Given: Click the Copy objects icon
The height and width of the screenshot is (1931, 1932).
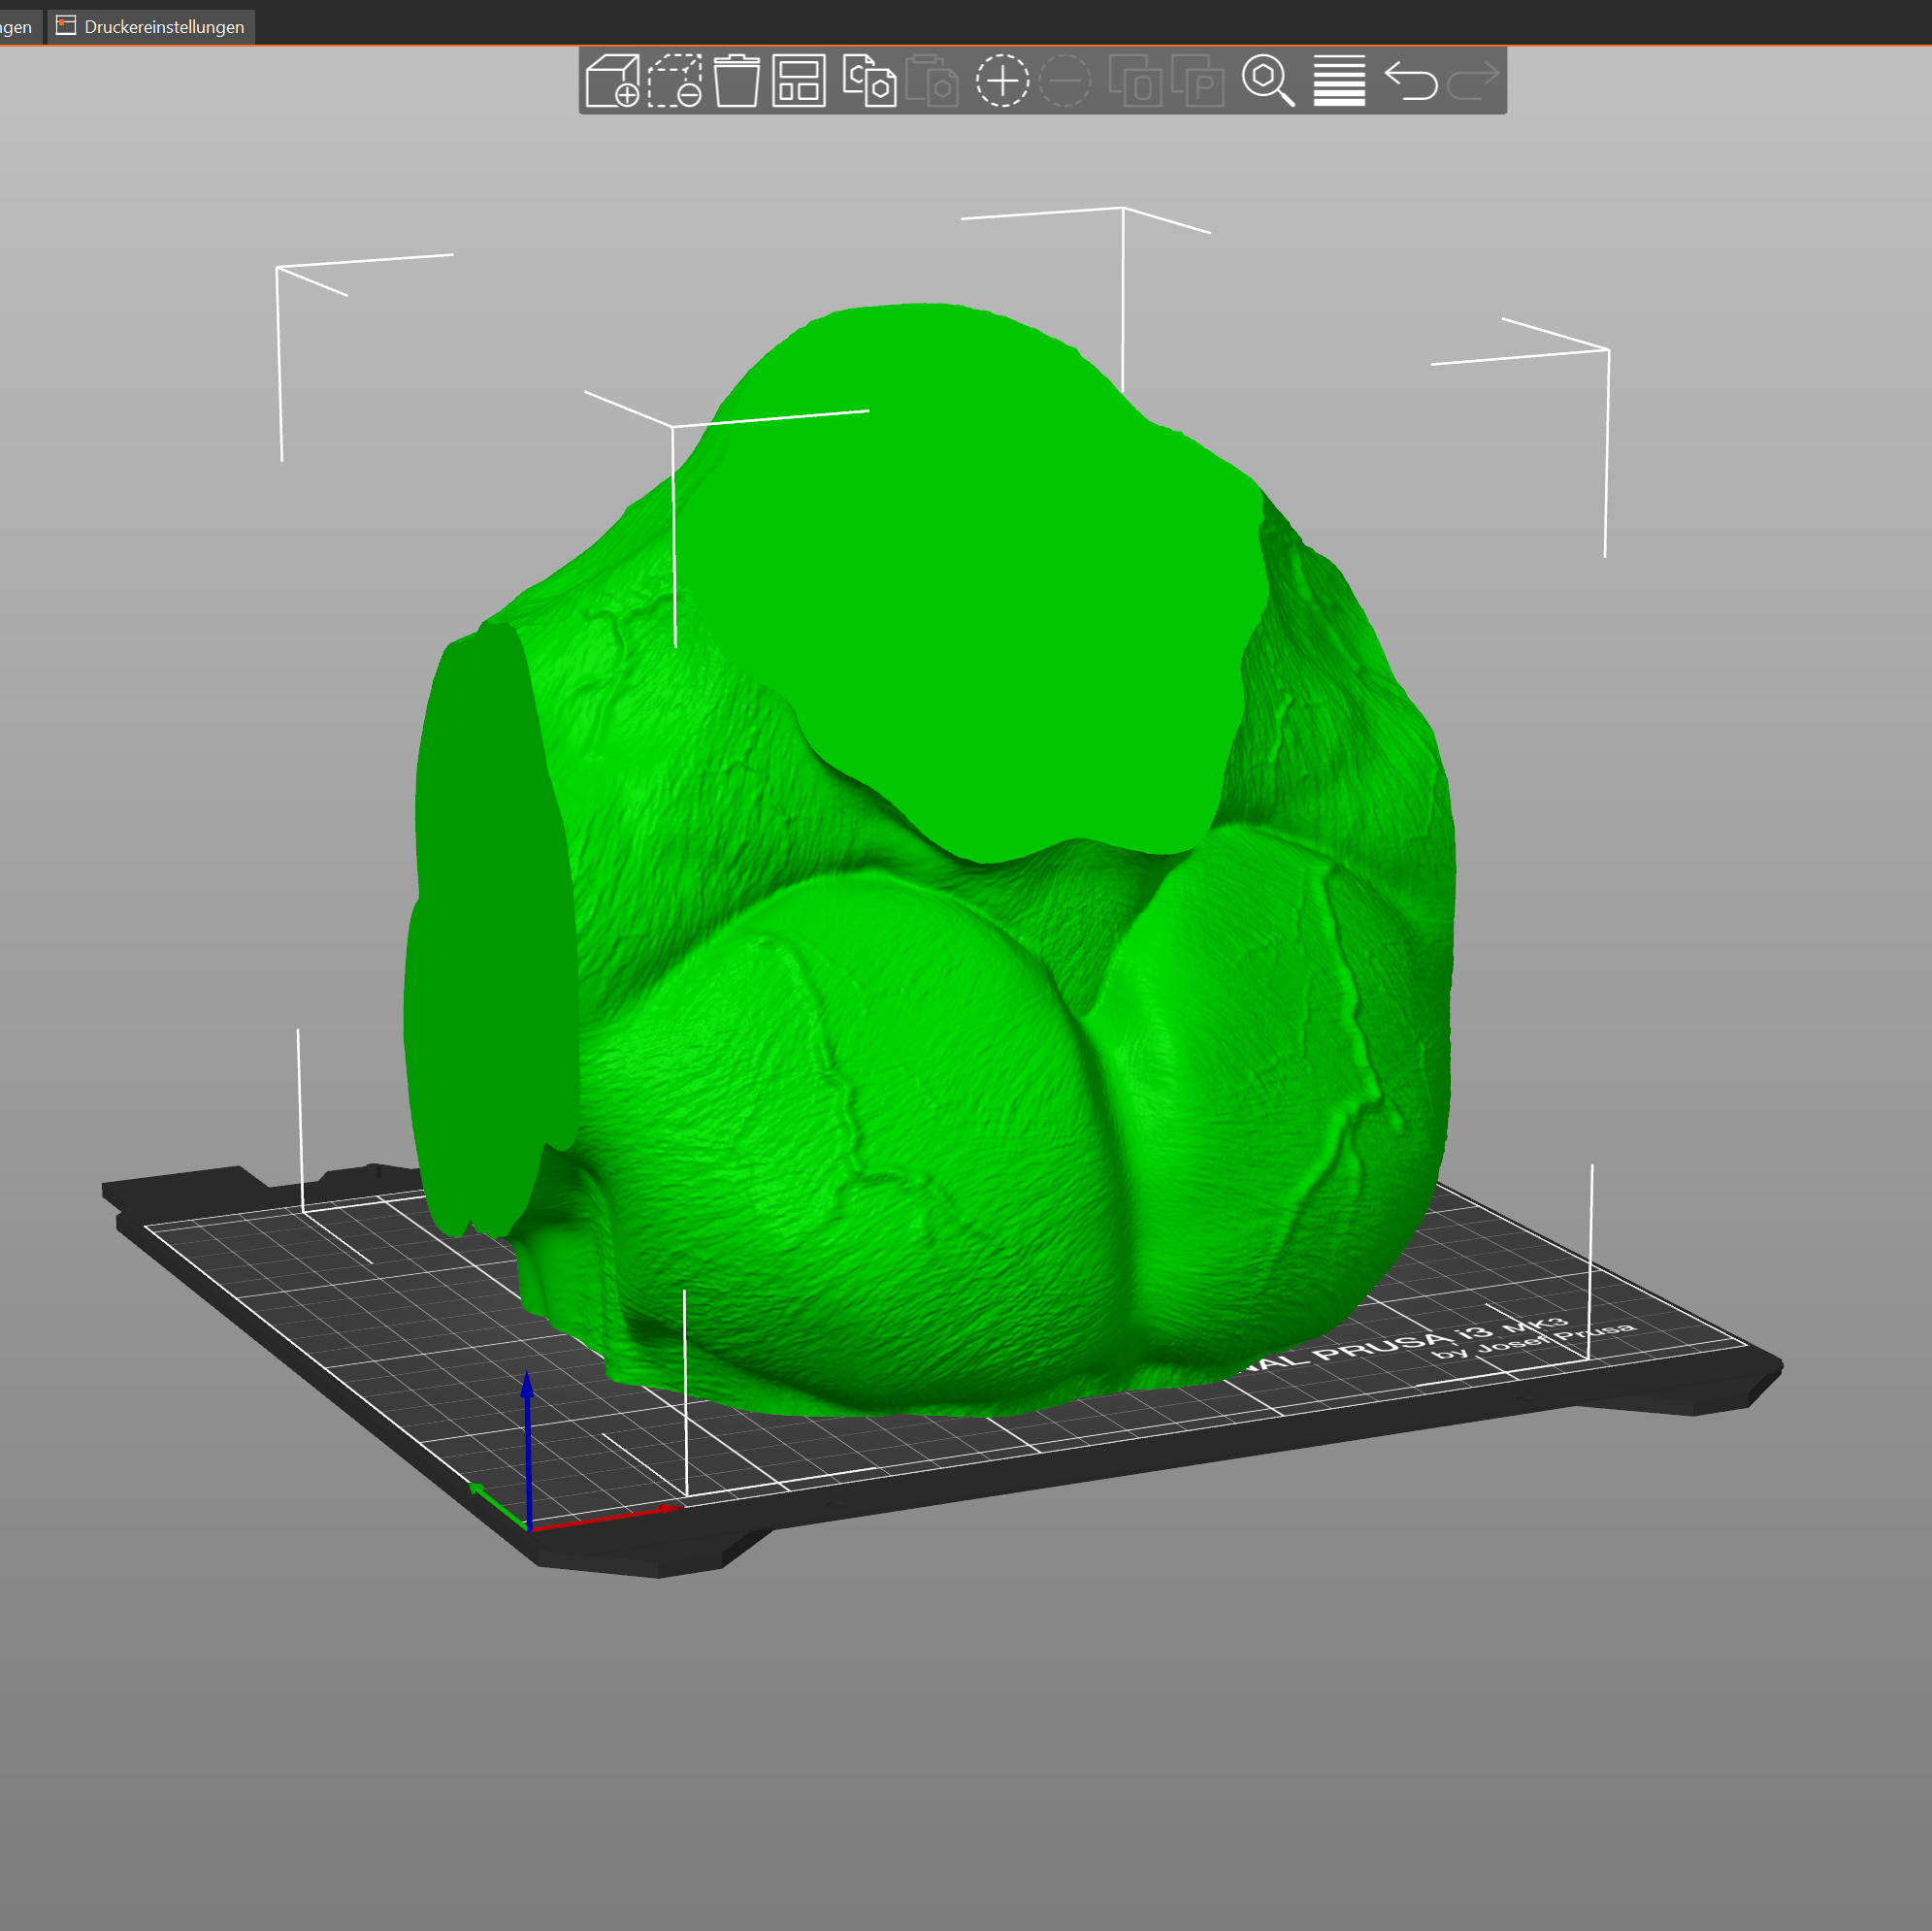Looking at the screenshot, I should (x=868, y=81).
